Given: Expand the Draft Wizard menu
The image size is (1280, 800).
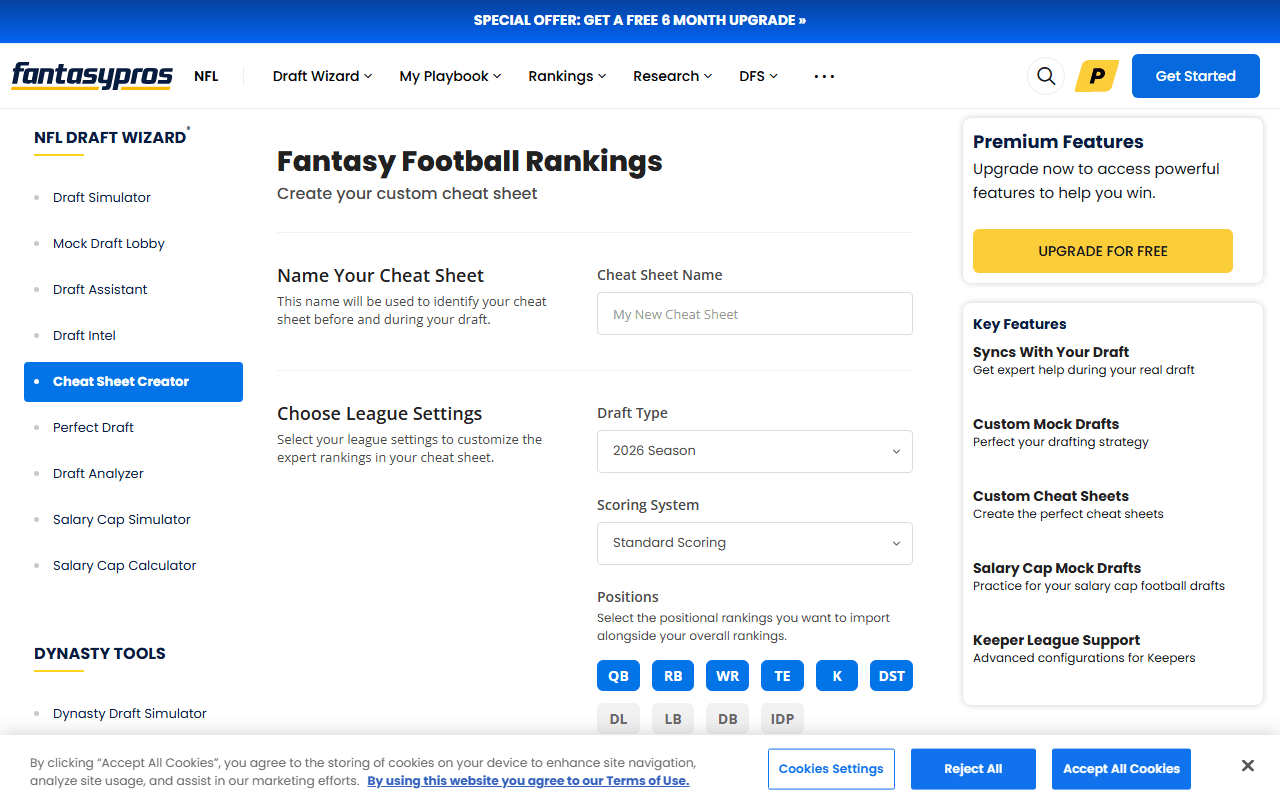Looking at the screenshot, I should [322, 76].
